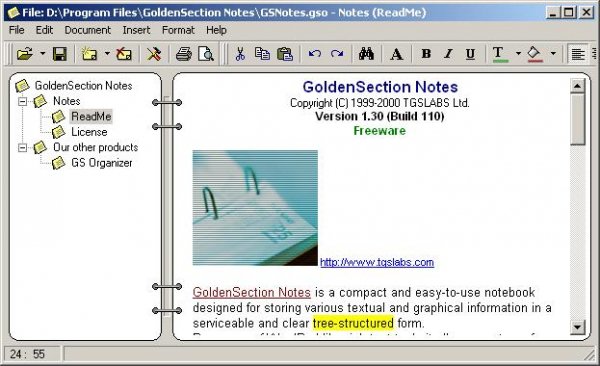
Task: Click the notebook icon beside License
Action: click(x=59, y=132)
